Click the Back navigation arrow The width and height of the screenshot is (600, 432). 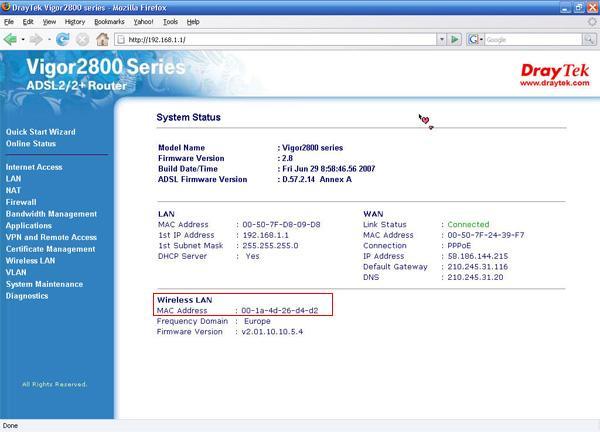[x=10, y=39]
